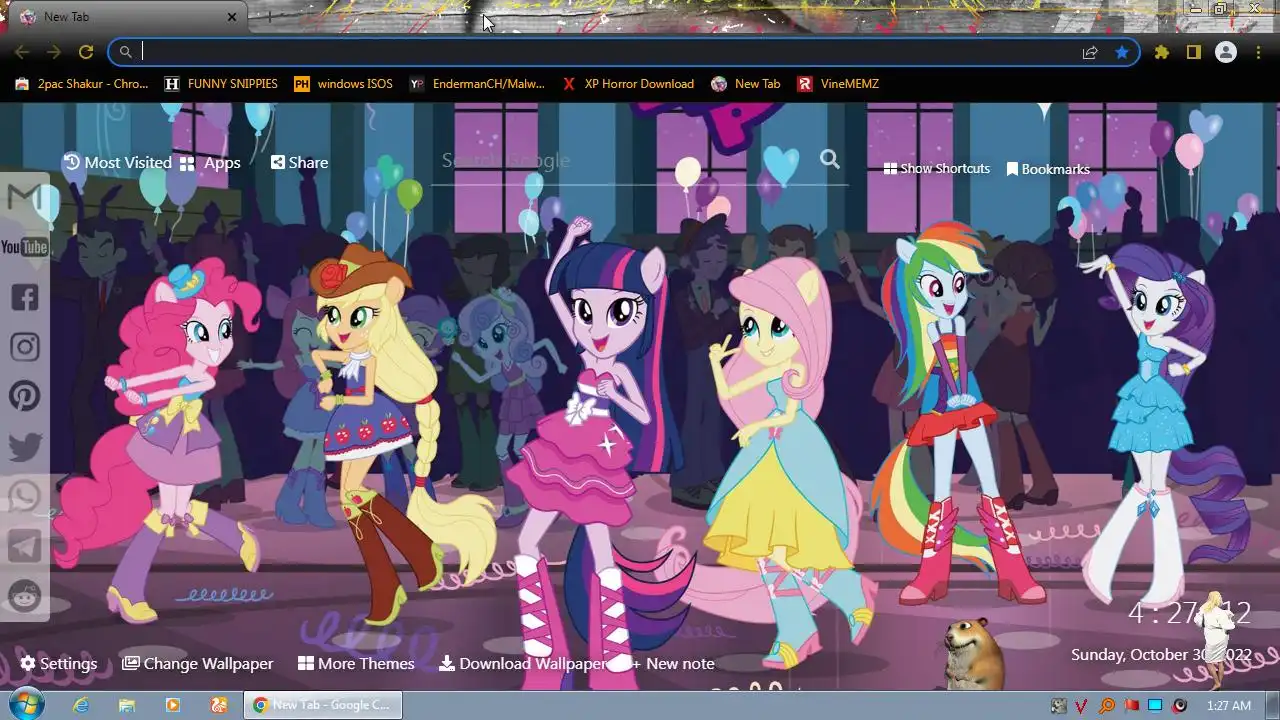Open Pinterest icon in the sidebar
The width and height of the screenshot is (1280, 720).
coord(24,396)
